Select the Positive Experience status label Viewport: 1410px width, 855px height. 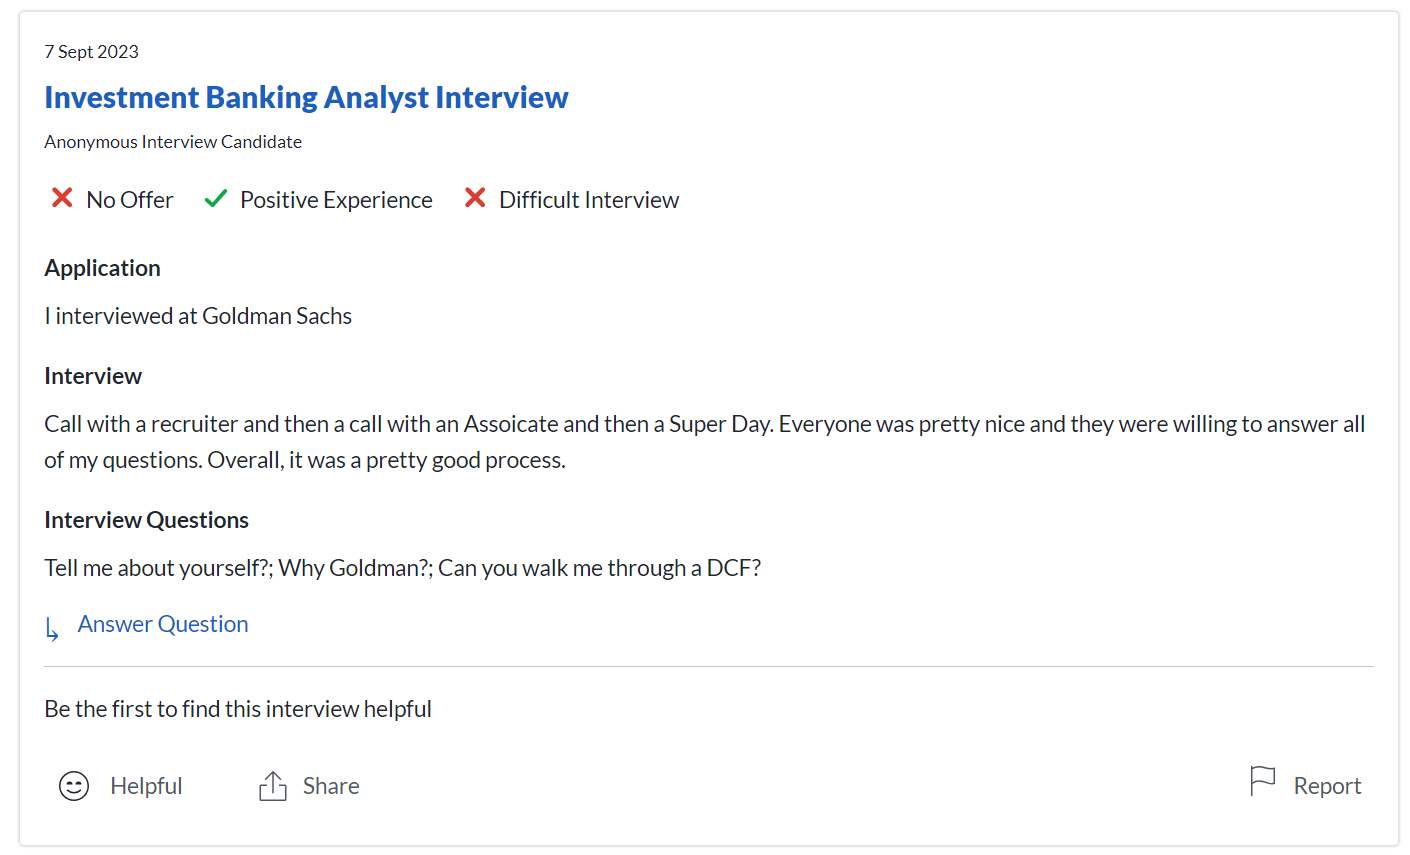(335, 199)
